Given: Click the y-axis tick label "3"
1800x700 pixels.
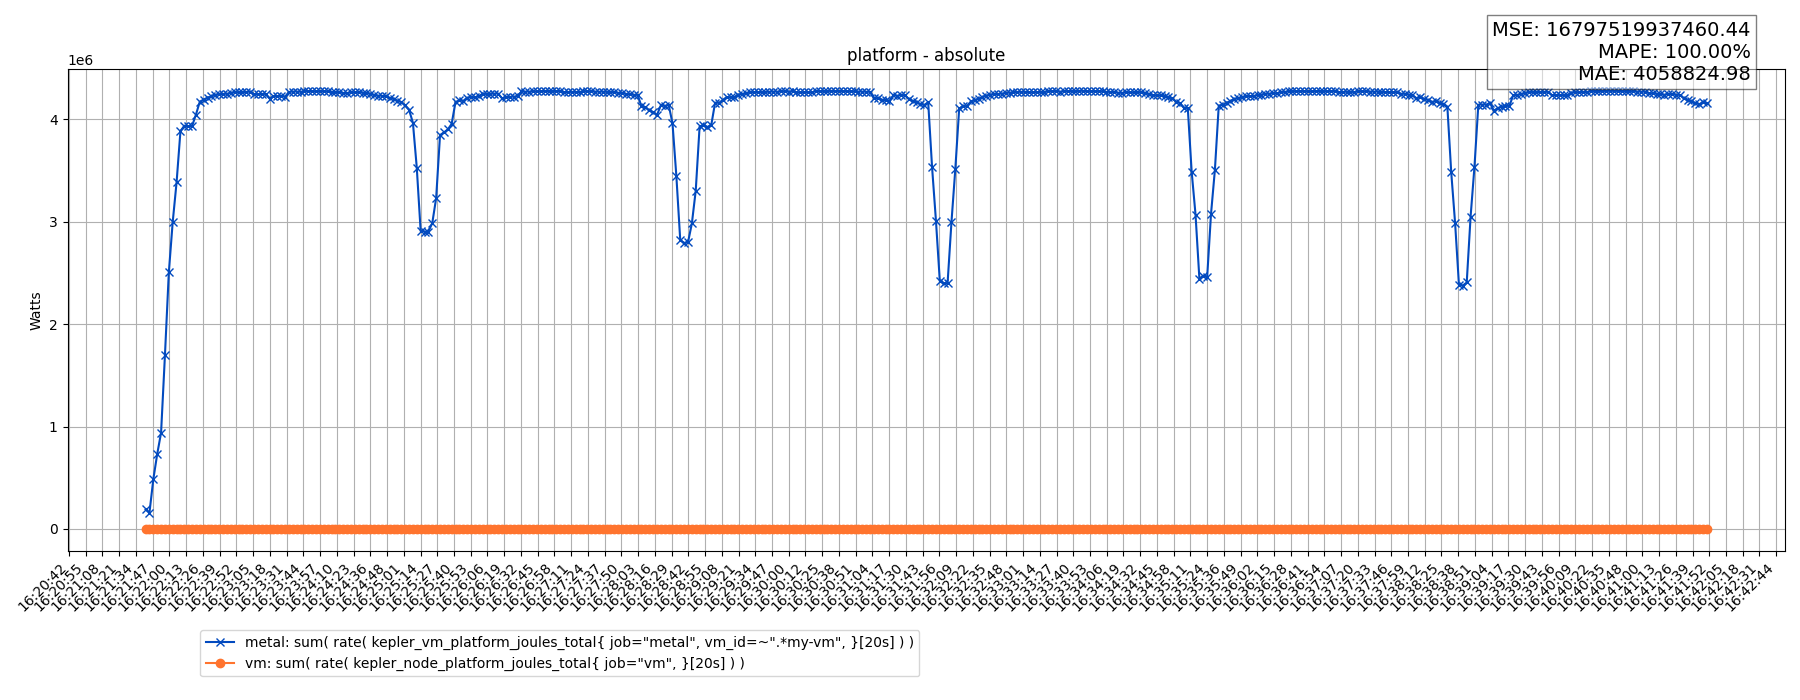Looking at the screenshot, I should coord(56,222).
